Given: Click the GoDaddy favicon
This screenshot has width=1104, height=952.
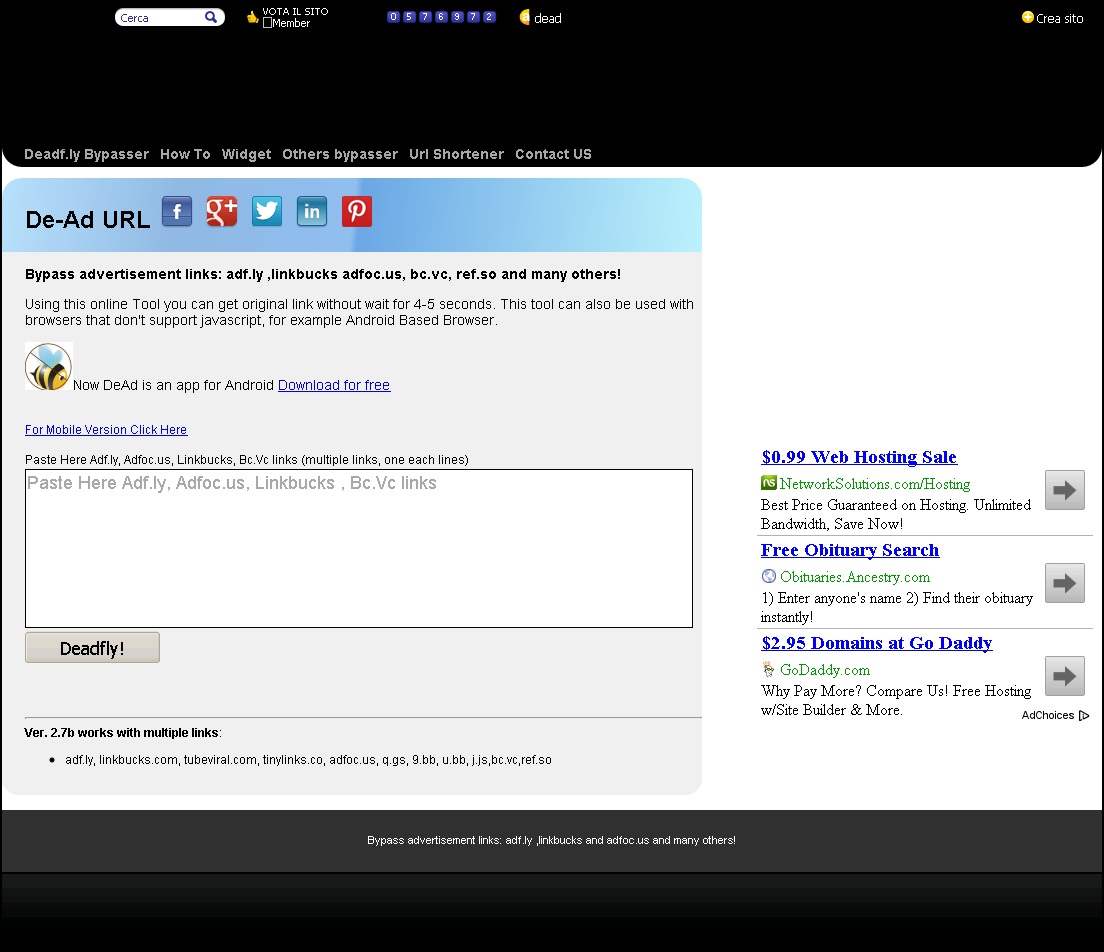Looking at the screenshot, I should [768, 669].
